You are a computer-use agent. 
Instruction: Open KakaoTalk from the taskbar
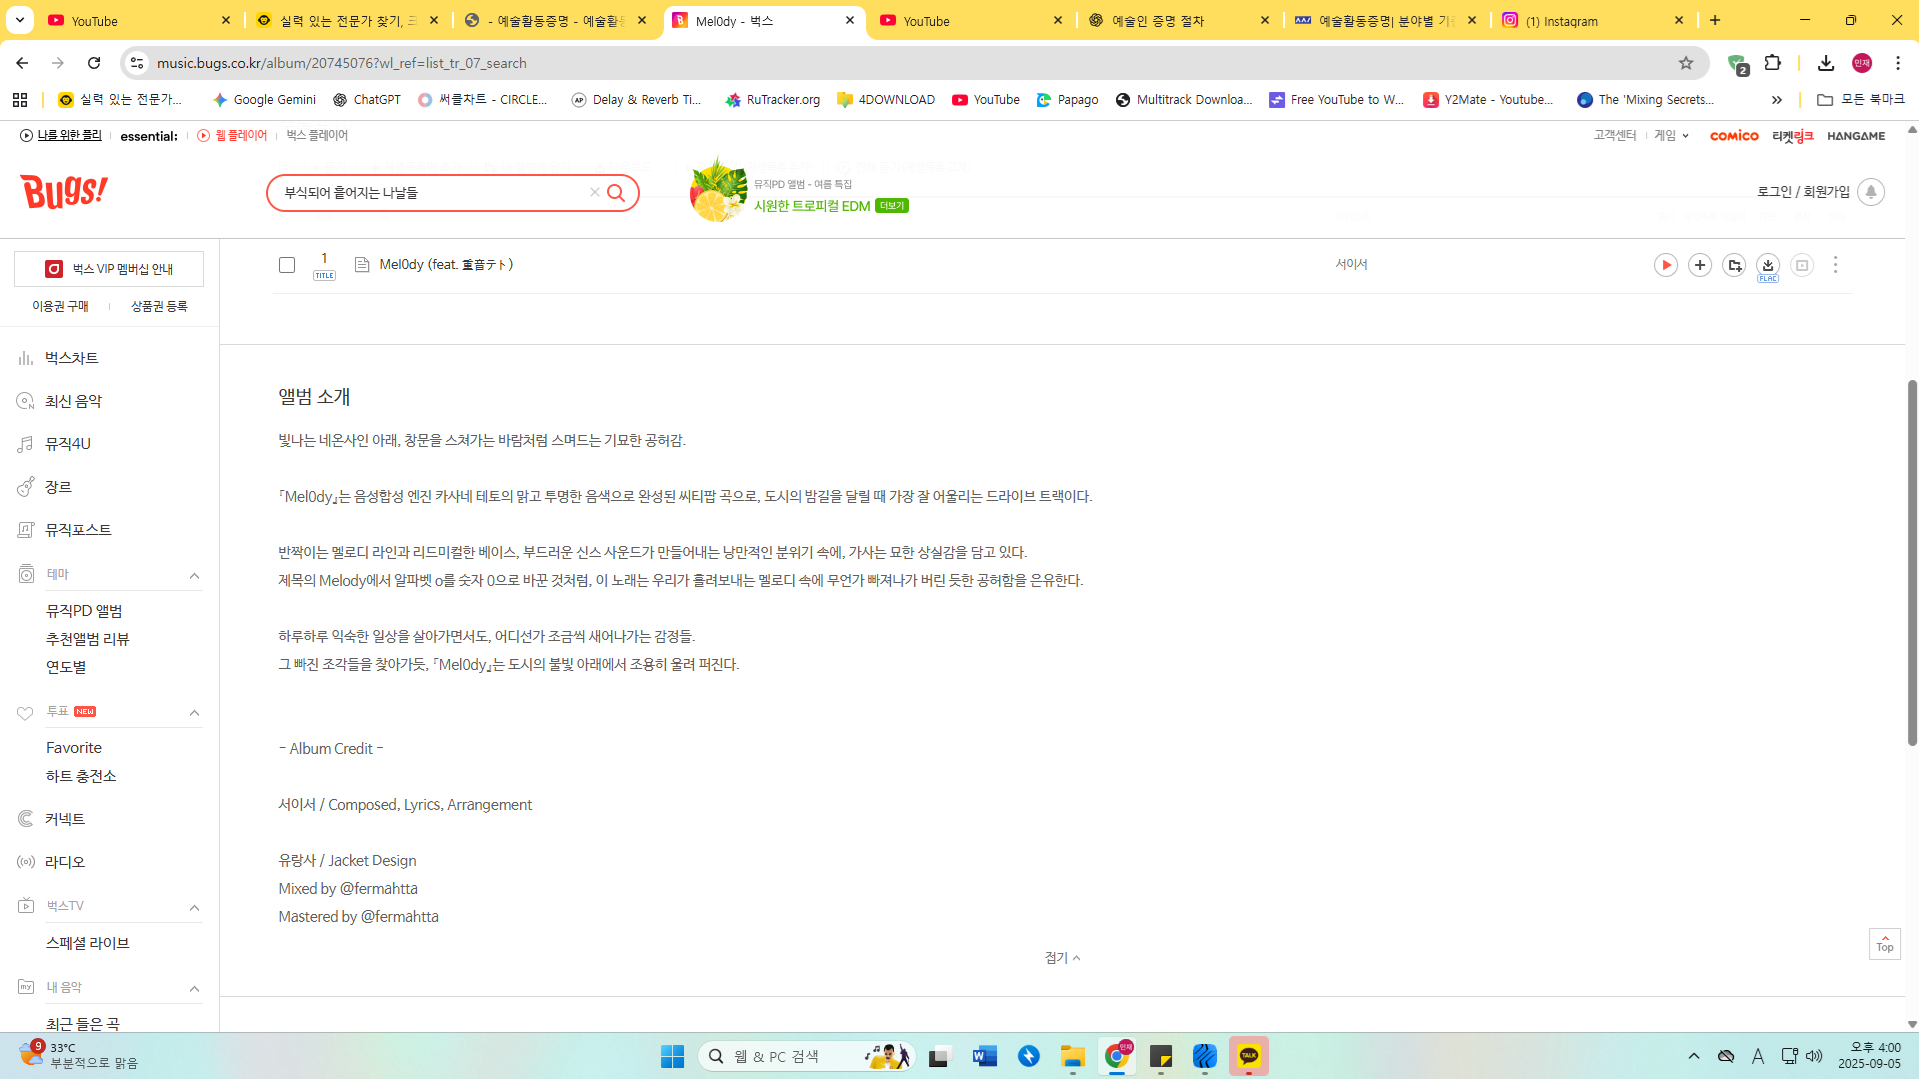[1248, 1056]
